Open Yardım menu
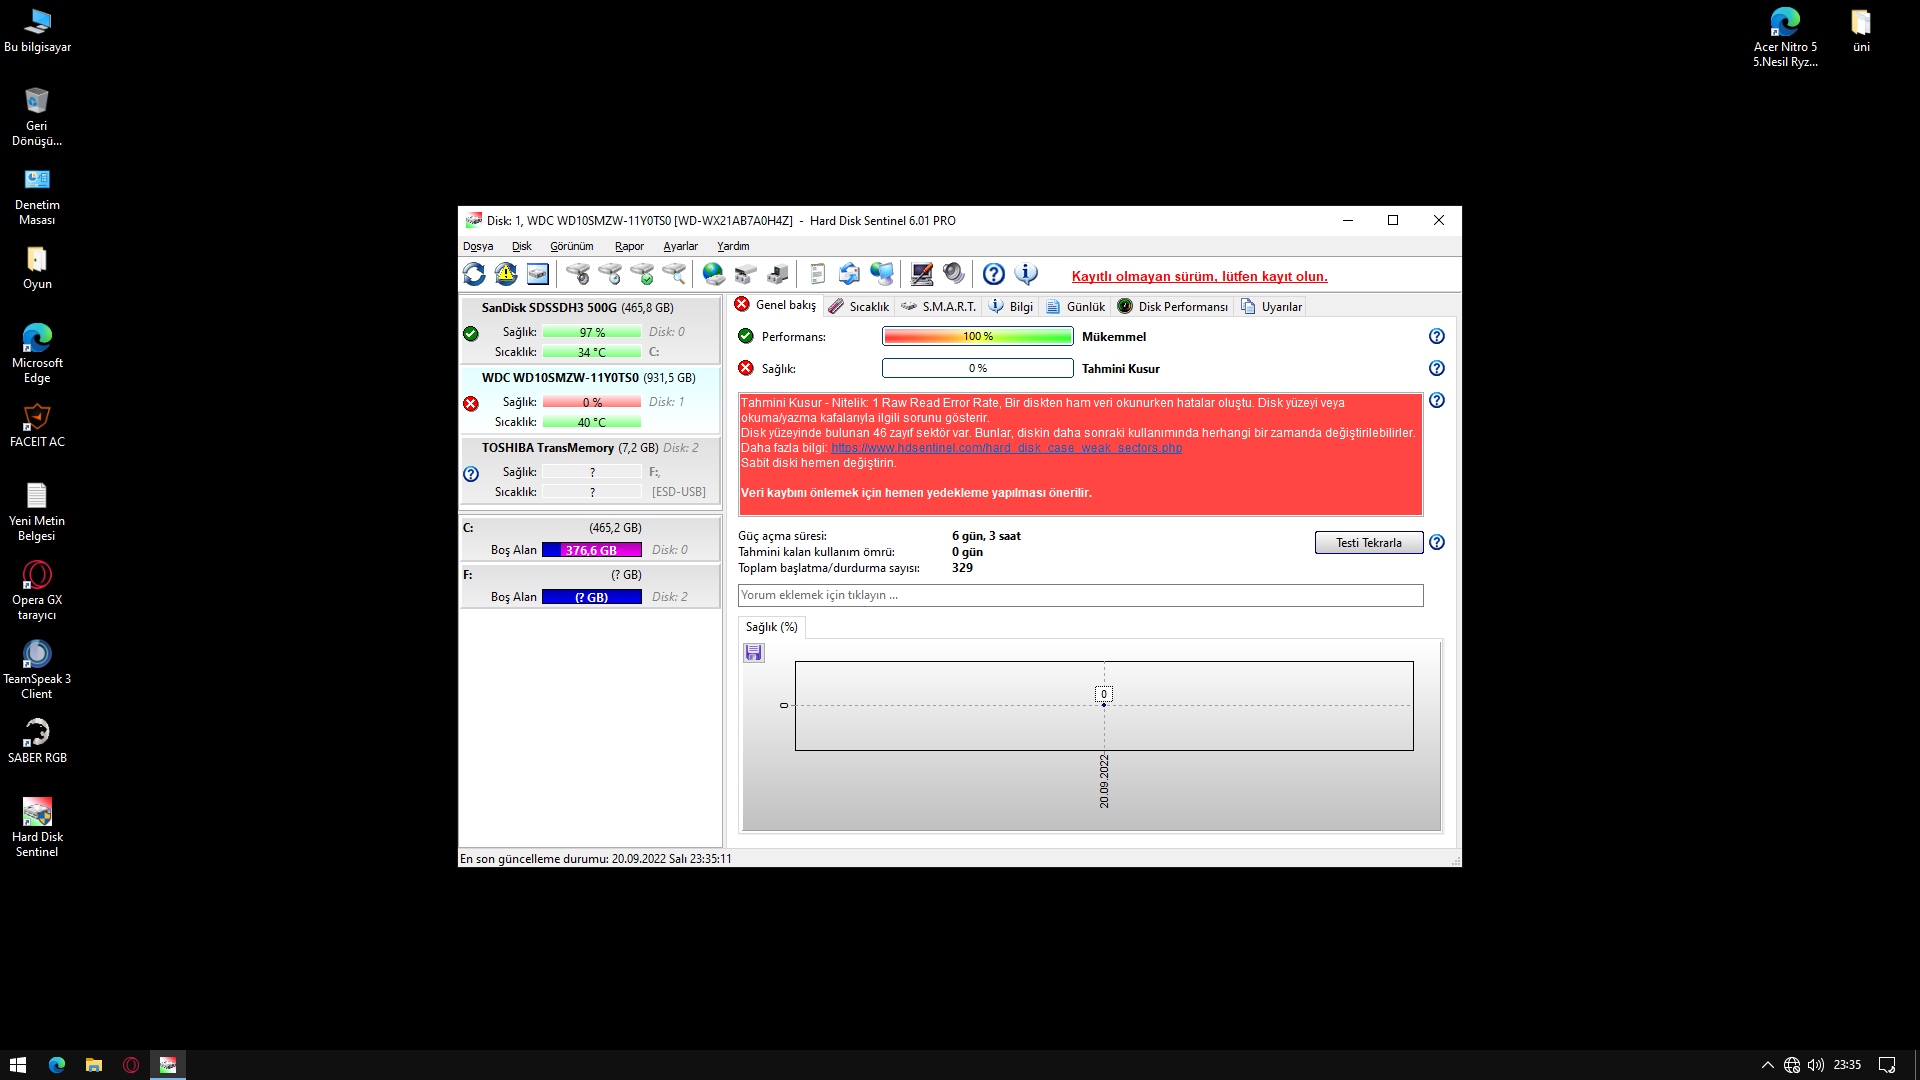 click(x=733, y=246)
